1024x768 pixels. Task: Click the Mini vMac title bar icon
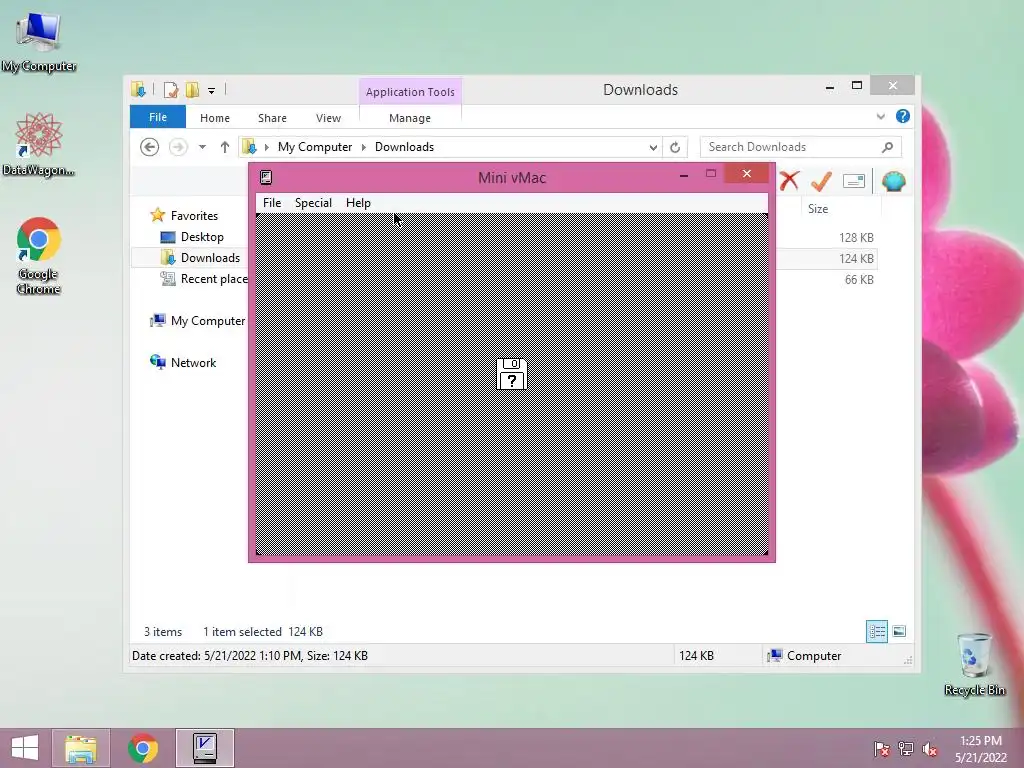click(266, 178)
